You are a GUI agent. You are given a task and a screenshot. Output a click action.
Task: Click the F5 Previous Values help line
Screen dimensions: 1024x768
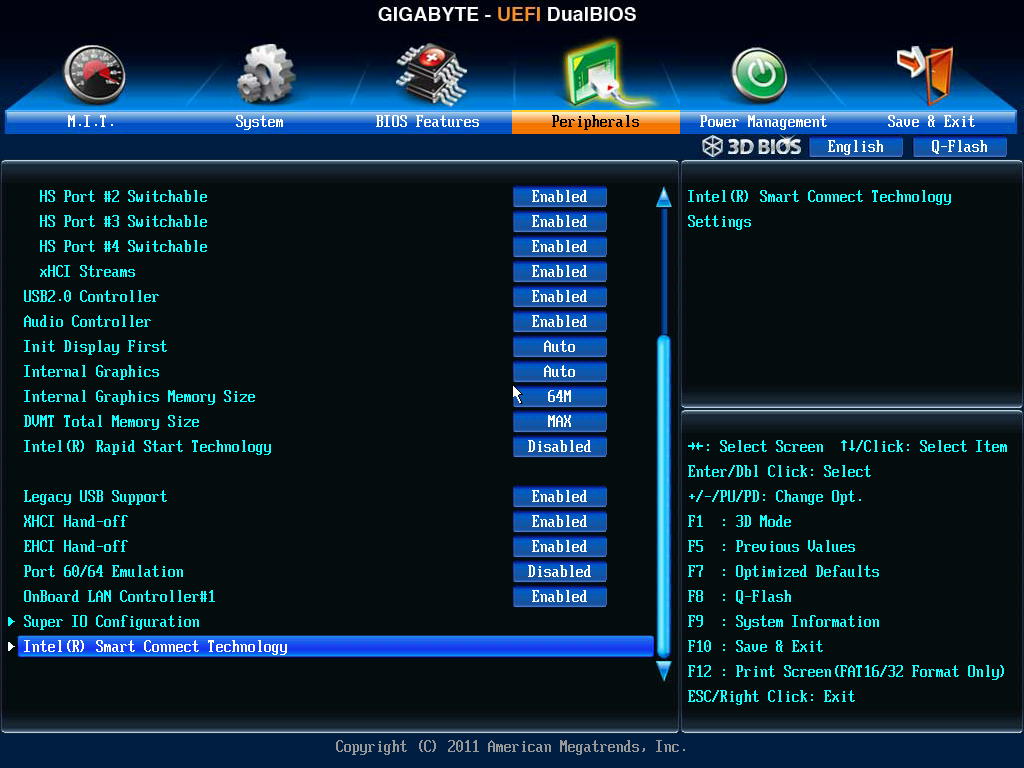point(771,547)
